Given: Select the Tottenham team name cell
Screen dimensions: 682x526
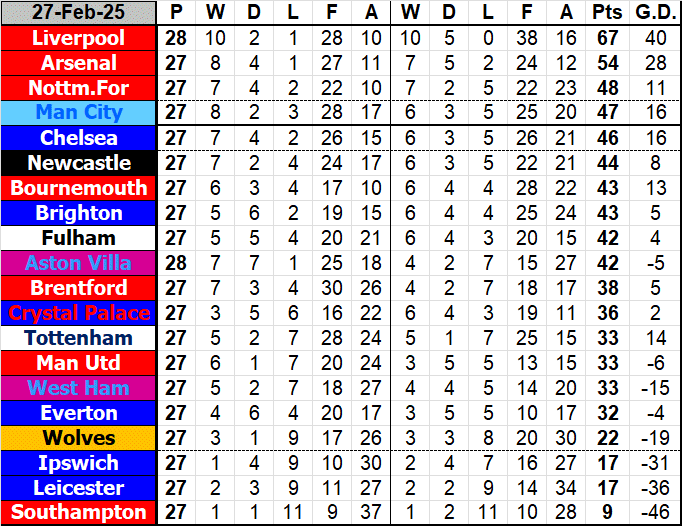Looking at the screenshot, I should point(79,338).
